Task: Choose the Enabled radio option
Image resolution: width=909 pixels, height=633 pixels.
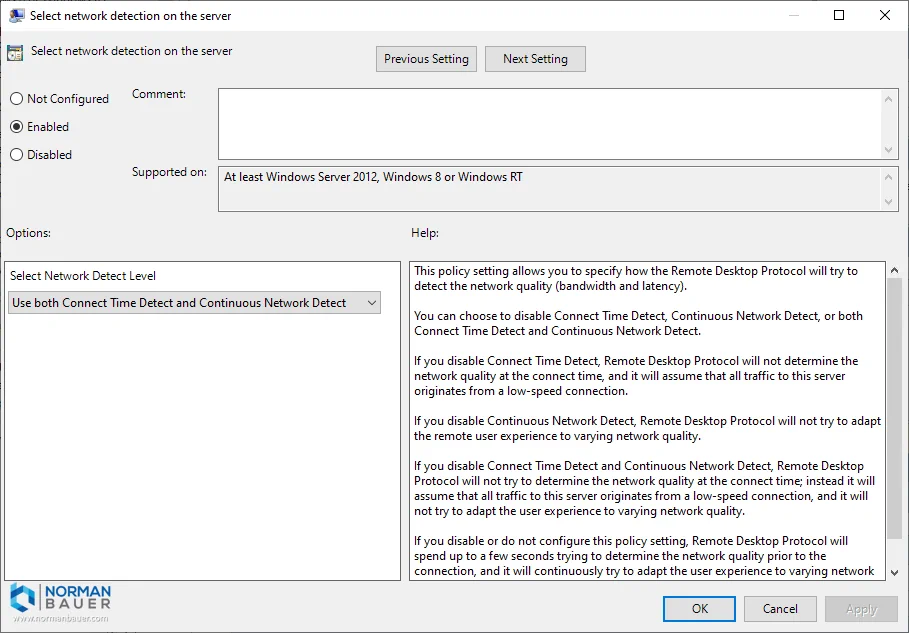Action: [x=17, y=127]
